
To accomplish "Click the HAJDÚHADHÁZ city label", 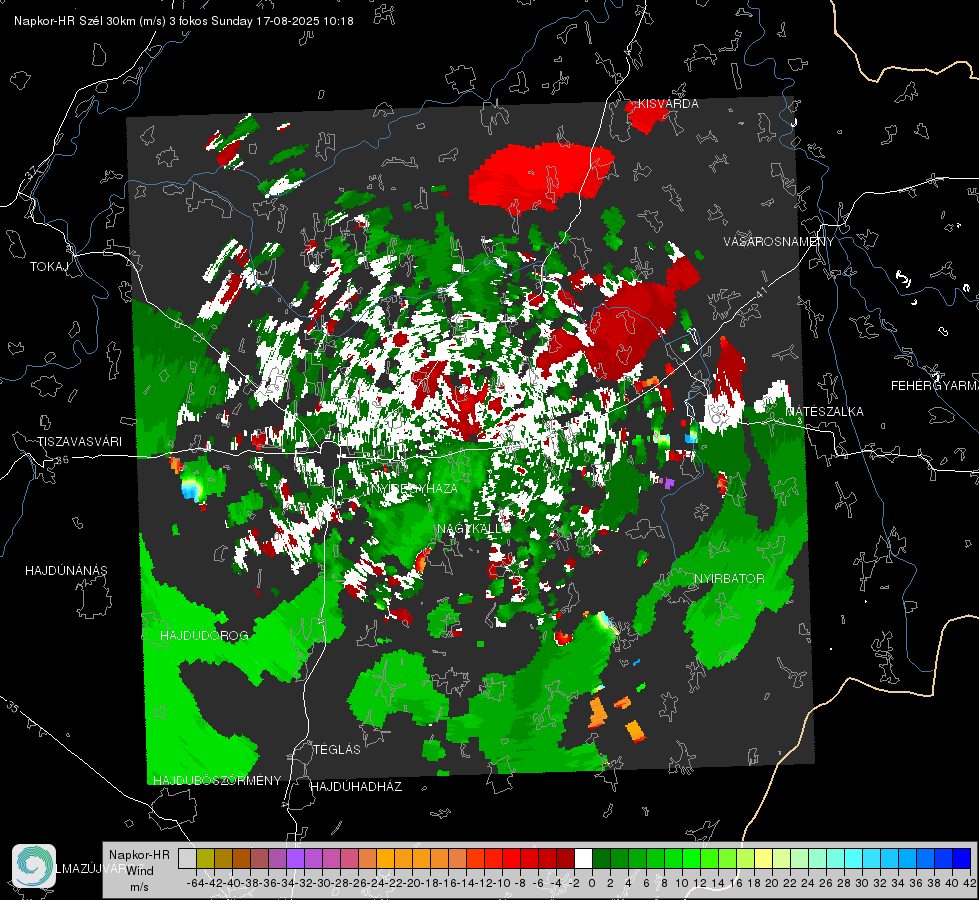I will tap(356, 787).
